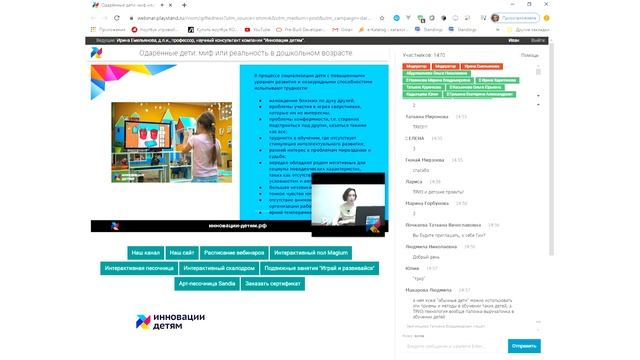This screenshot has height=360, width=640.
Task: Open the green extension with badge
Action: [420, 18]
